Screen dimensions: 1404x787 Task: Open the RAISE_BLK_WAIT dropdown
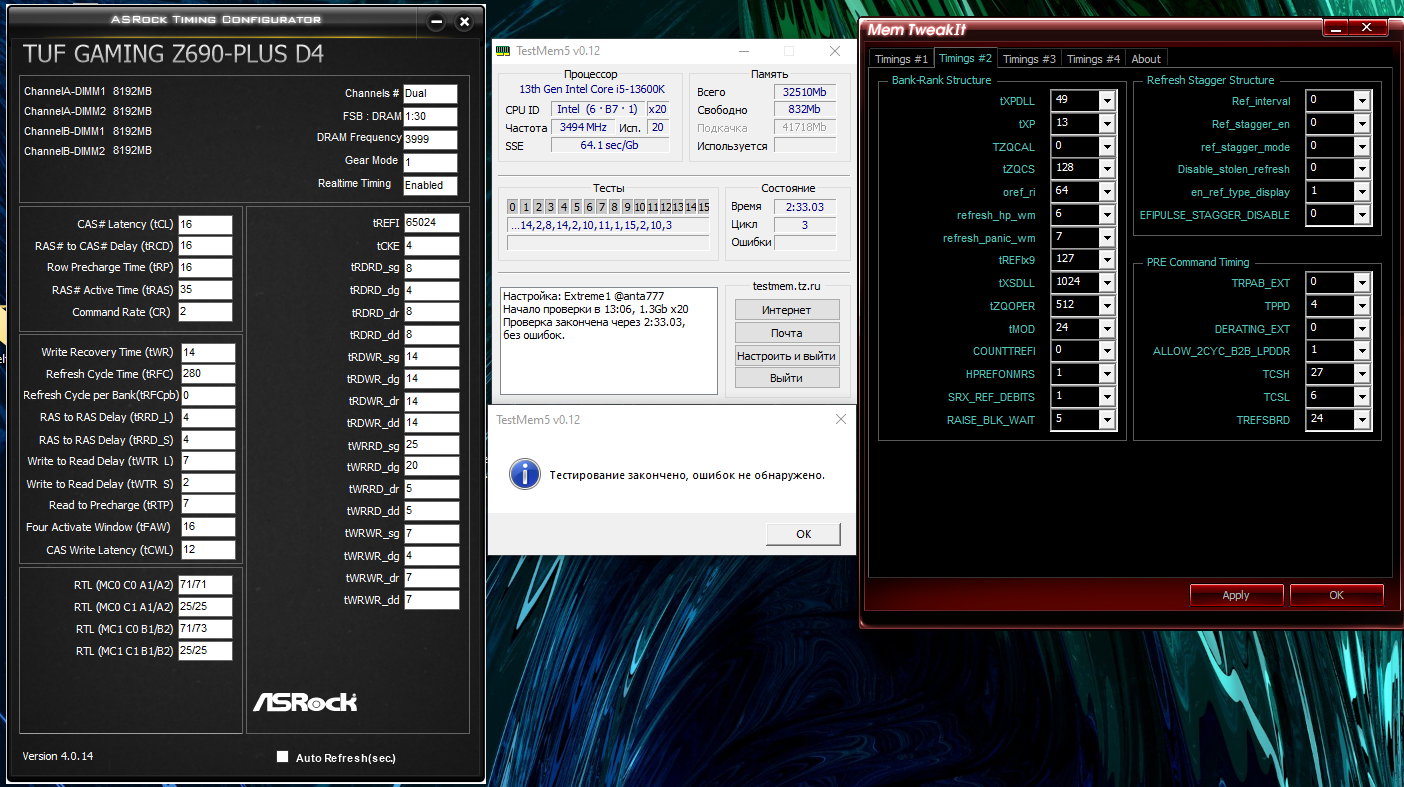pyautogui.click(x=1107, y=420)
